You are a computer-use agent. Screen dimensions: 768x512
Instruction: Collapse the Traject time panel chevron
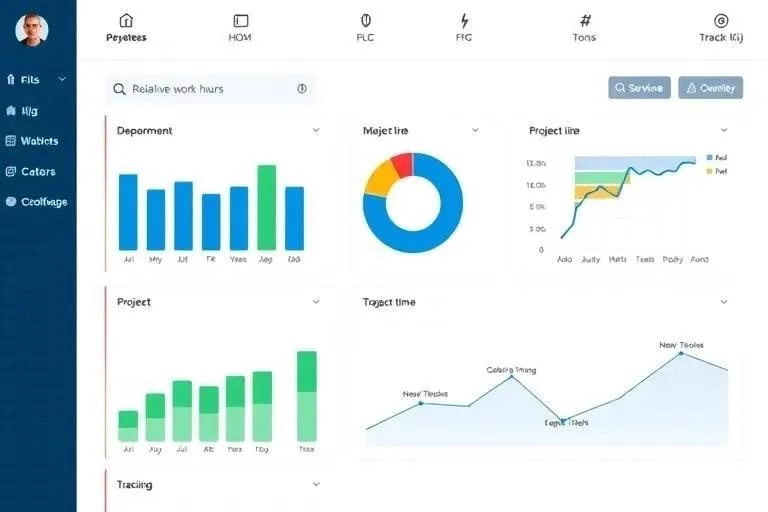tap(724, 302)
